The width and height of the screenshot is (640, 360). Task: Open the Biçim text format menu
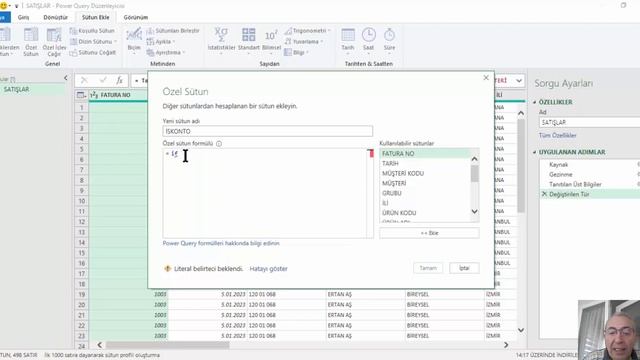134,40
